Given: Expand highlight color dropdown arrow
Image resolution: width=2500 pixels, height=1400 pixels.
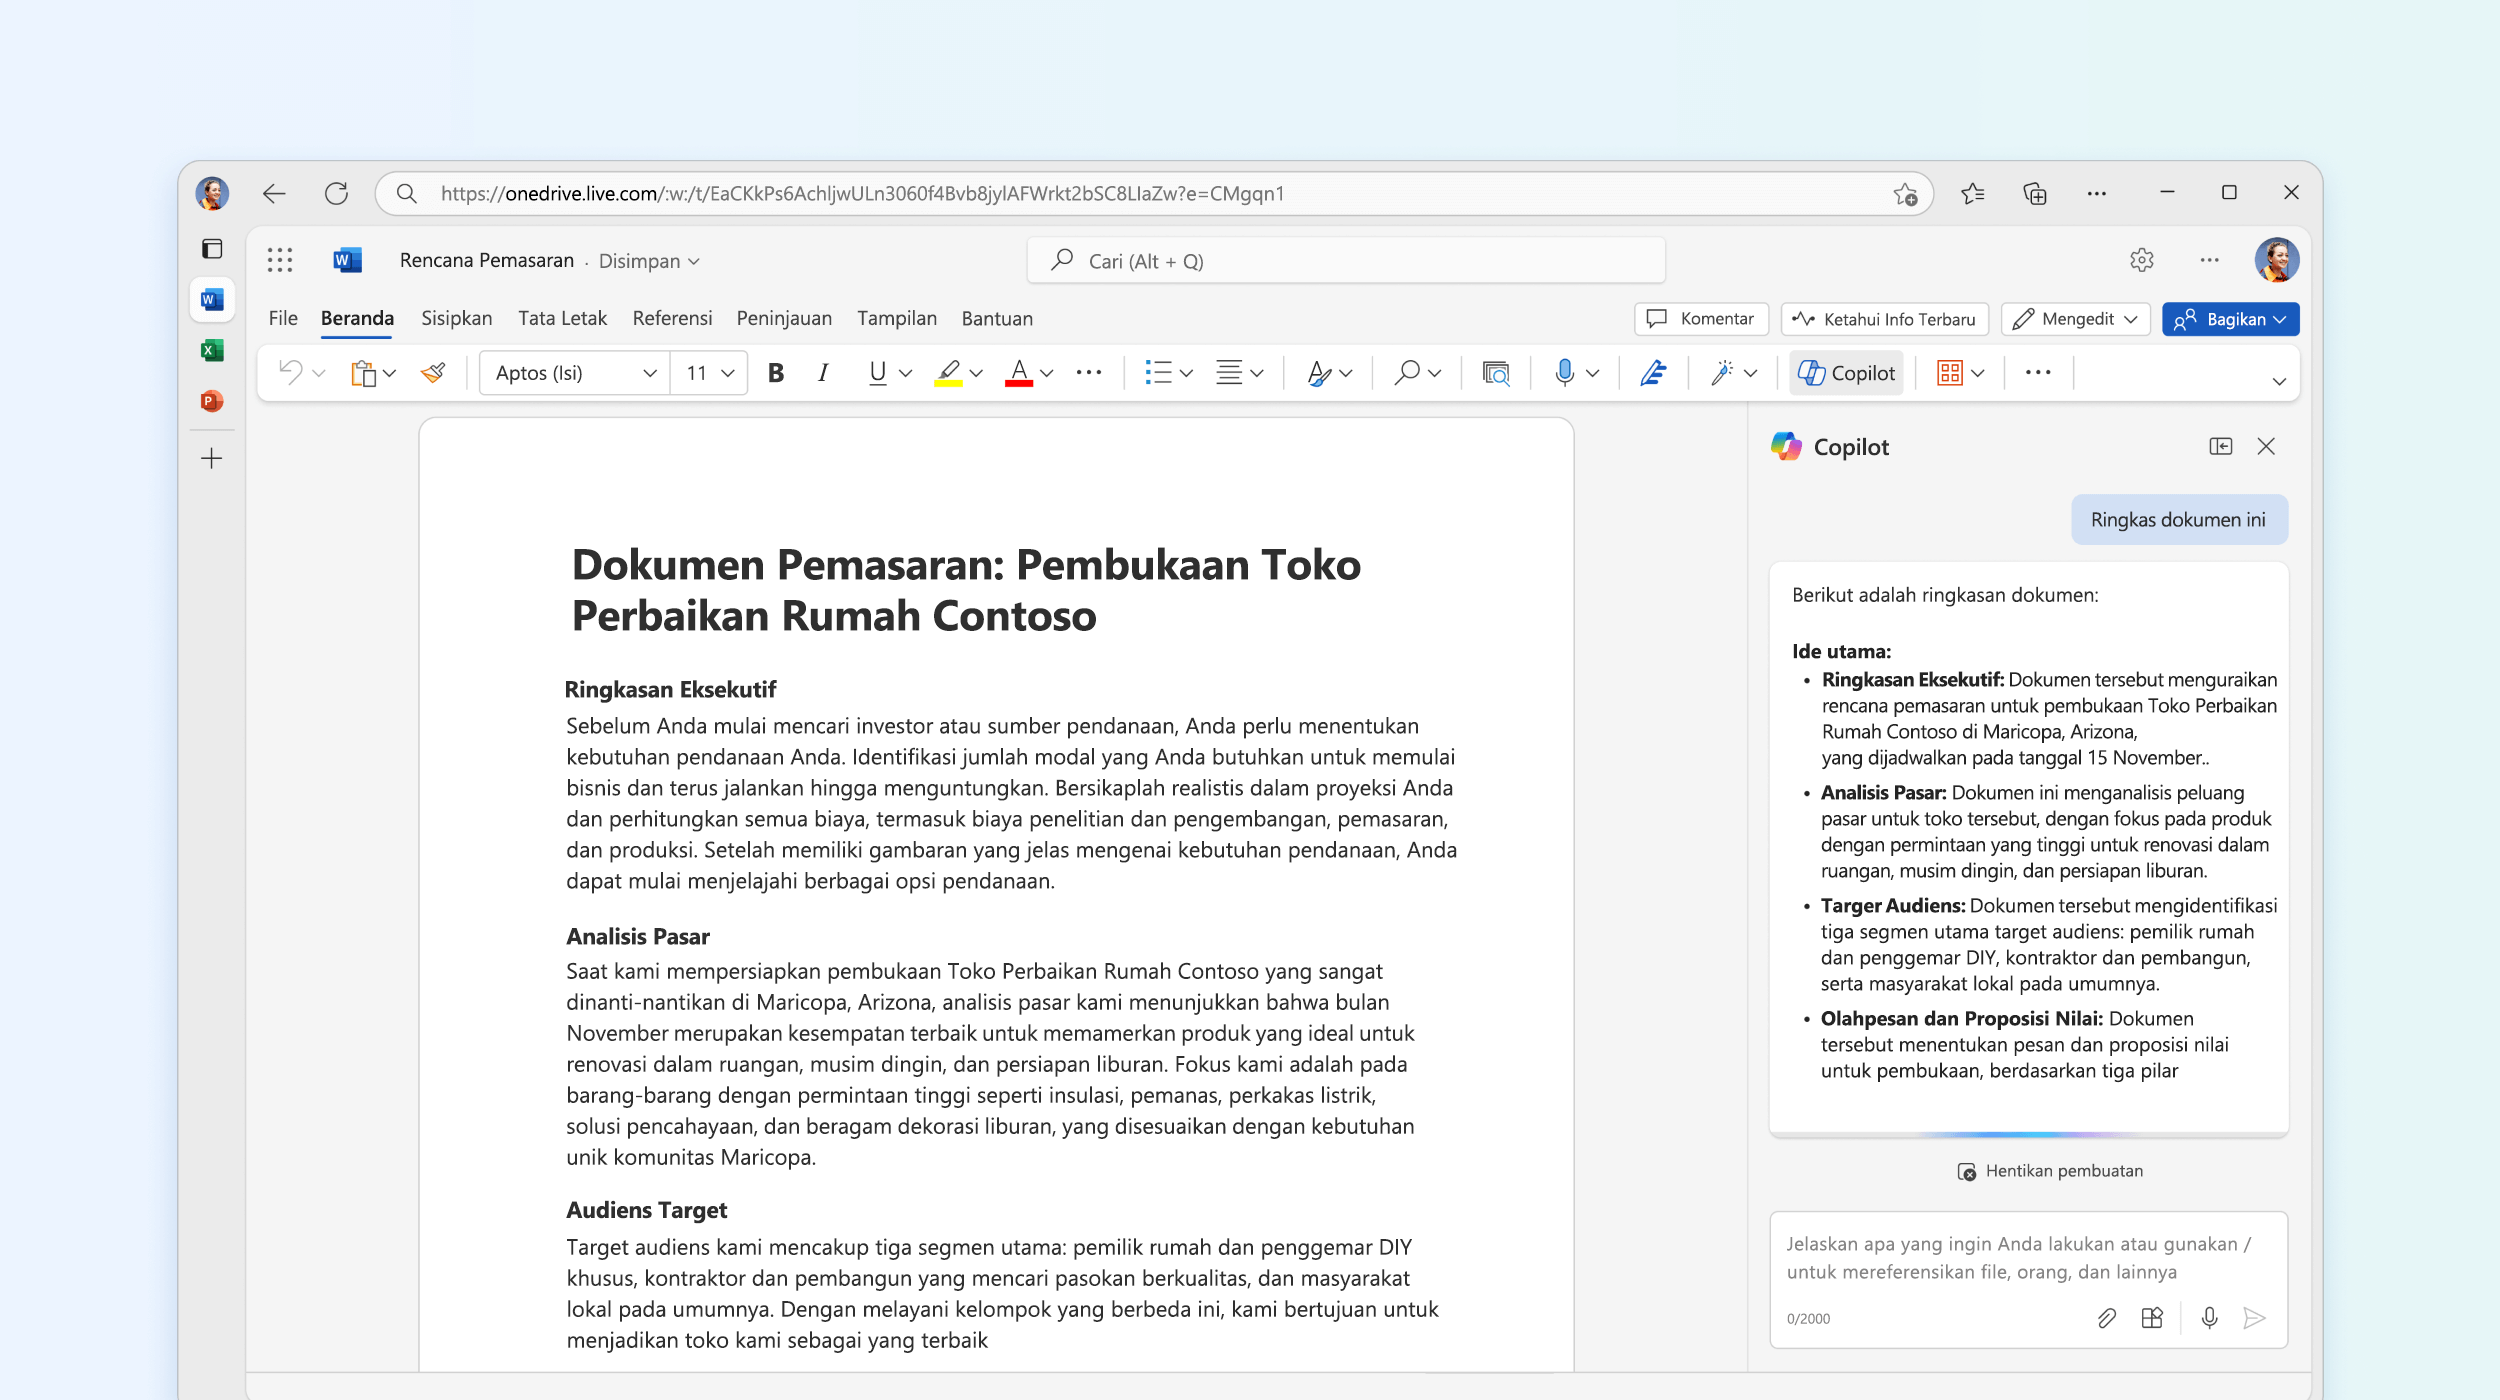Looking at the screenshot, I should (976, 373).
